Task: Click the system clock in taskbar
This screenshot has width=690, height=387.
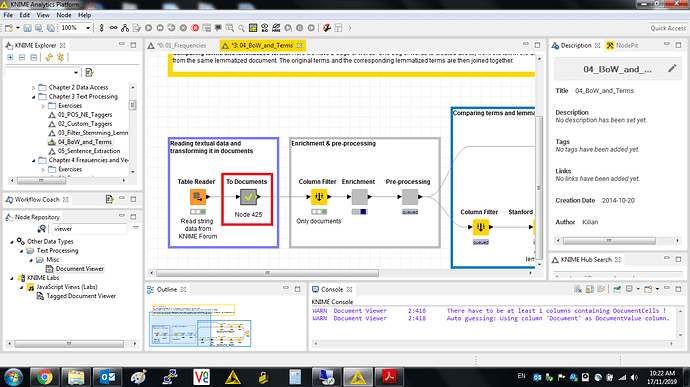Action: tap(662, 377)
